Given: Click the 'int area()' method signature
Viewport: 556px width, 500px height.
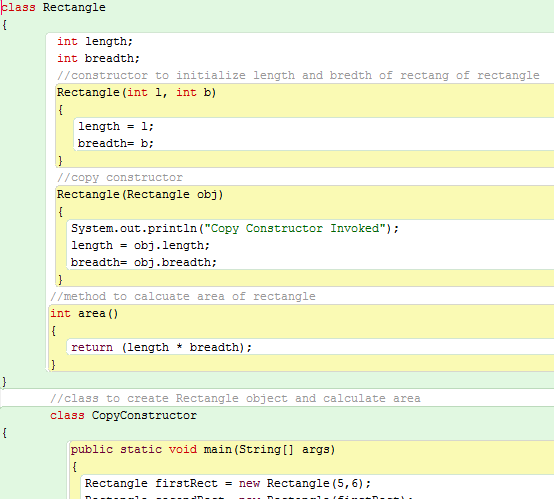Looking at the screenshot, I should (84, 314).
